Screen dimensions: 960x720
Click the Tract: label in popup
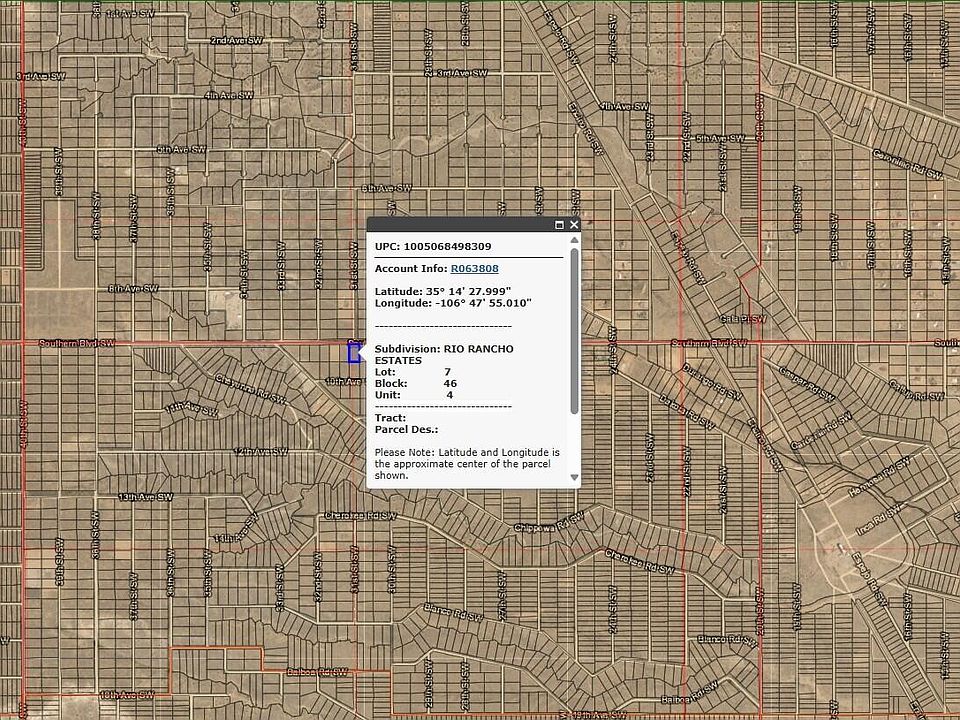pos(390,418)
